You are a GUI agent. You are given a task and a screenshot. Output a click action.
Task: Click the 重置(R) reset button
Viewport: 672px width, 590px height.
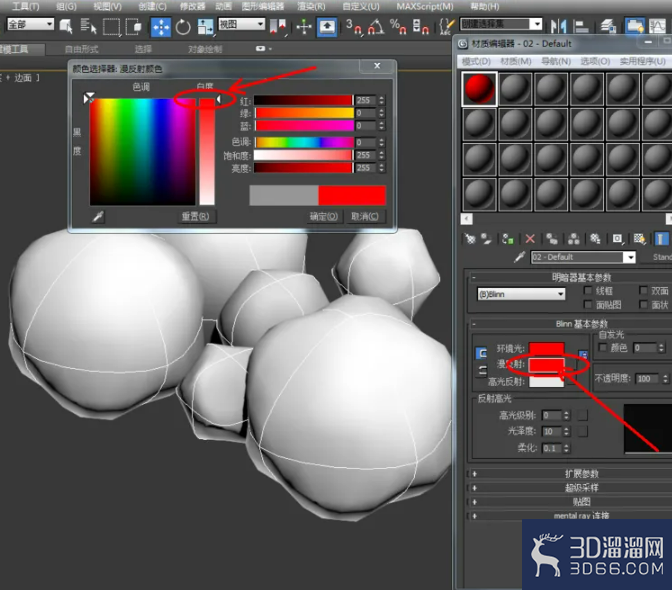coord(195,217)
